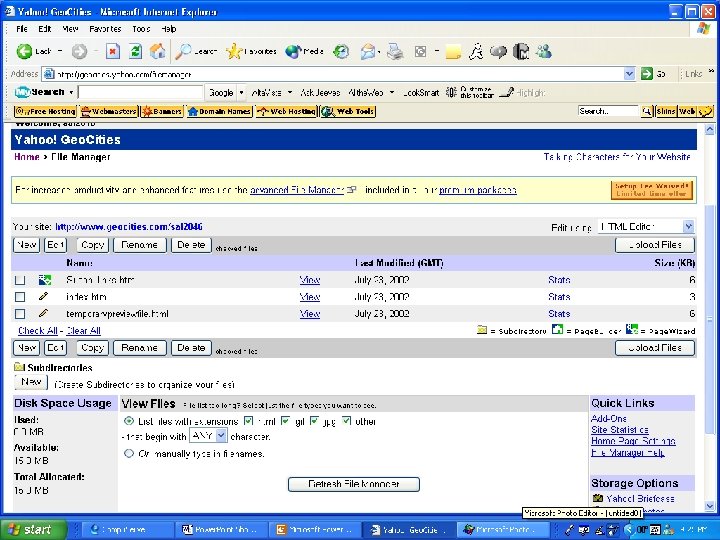This screenshot has height=540, width=720.
Task: Open the Edit menu
Action: [45, 29]
